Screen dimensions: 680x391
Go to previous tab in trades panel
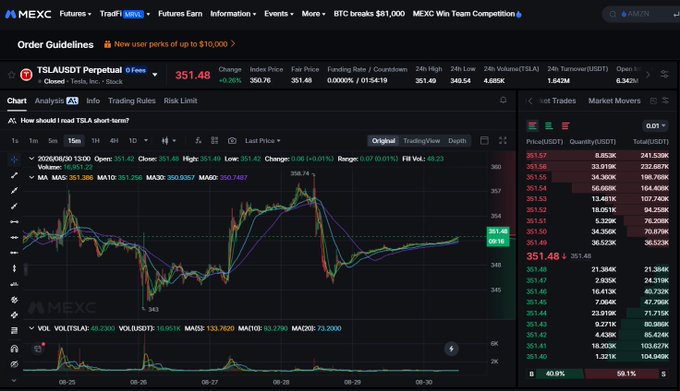coord(530,101)
